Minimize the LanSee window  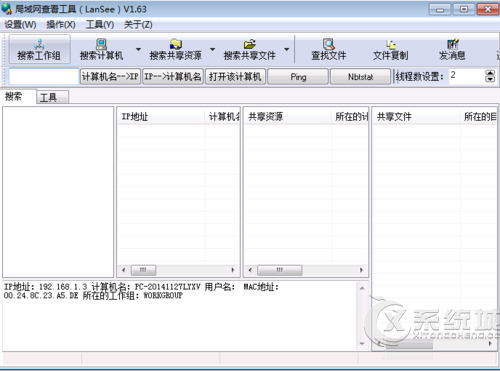tap(440, 9)
